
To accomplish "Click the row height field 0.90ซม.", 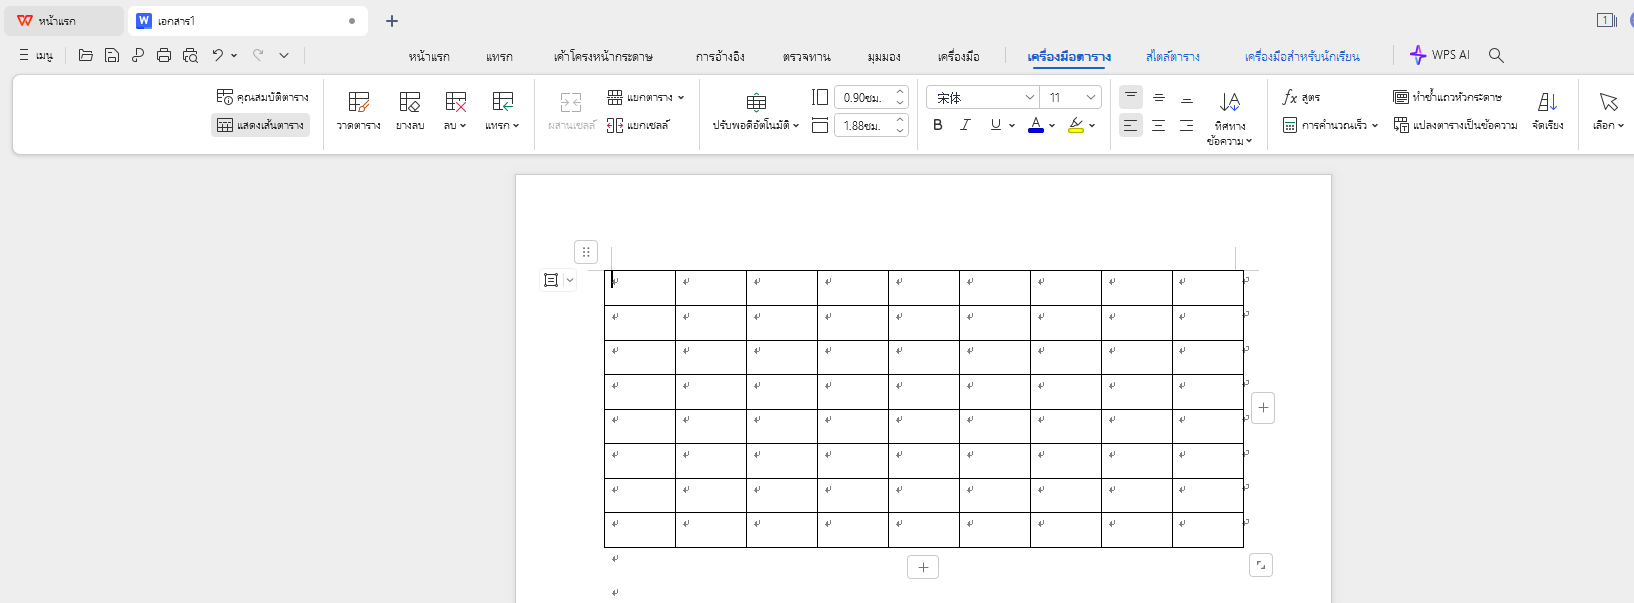I will coord(863,97).
